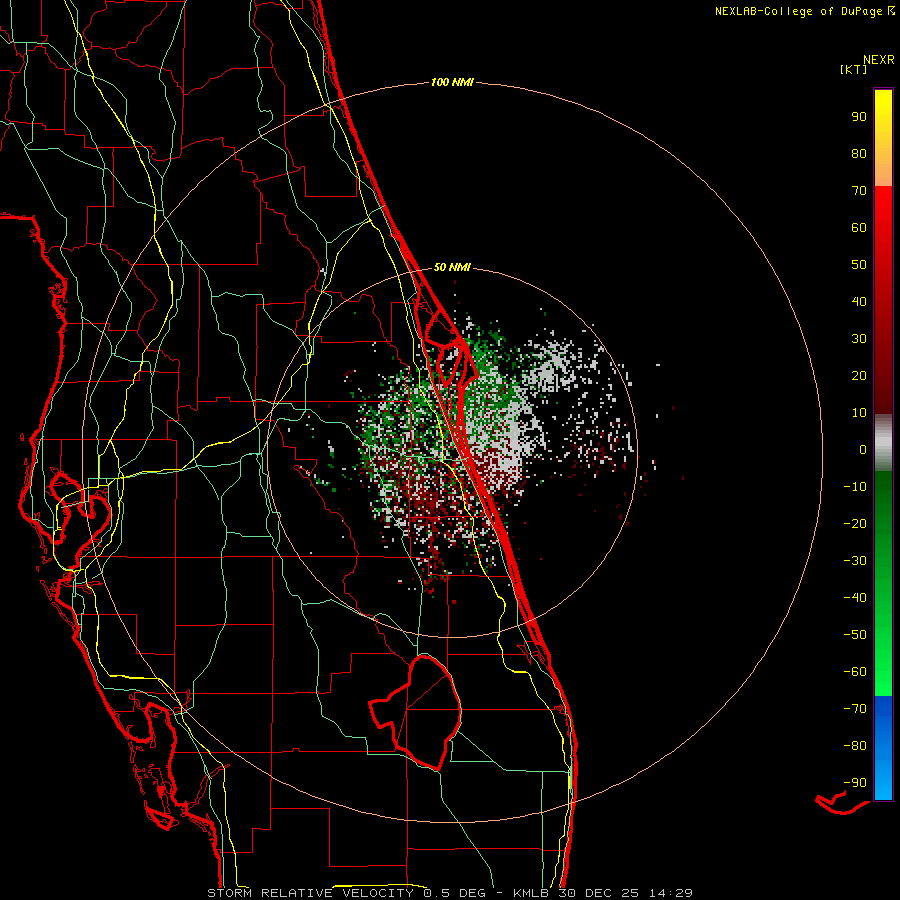Select the 90 knot scale label

[x=859, y=117]
